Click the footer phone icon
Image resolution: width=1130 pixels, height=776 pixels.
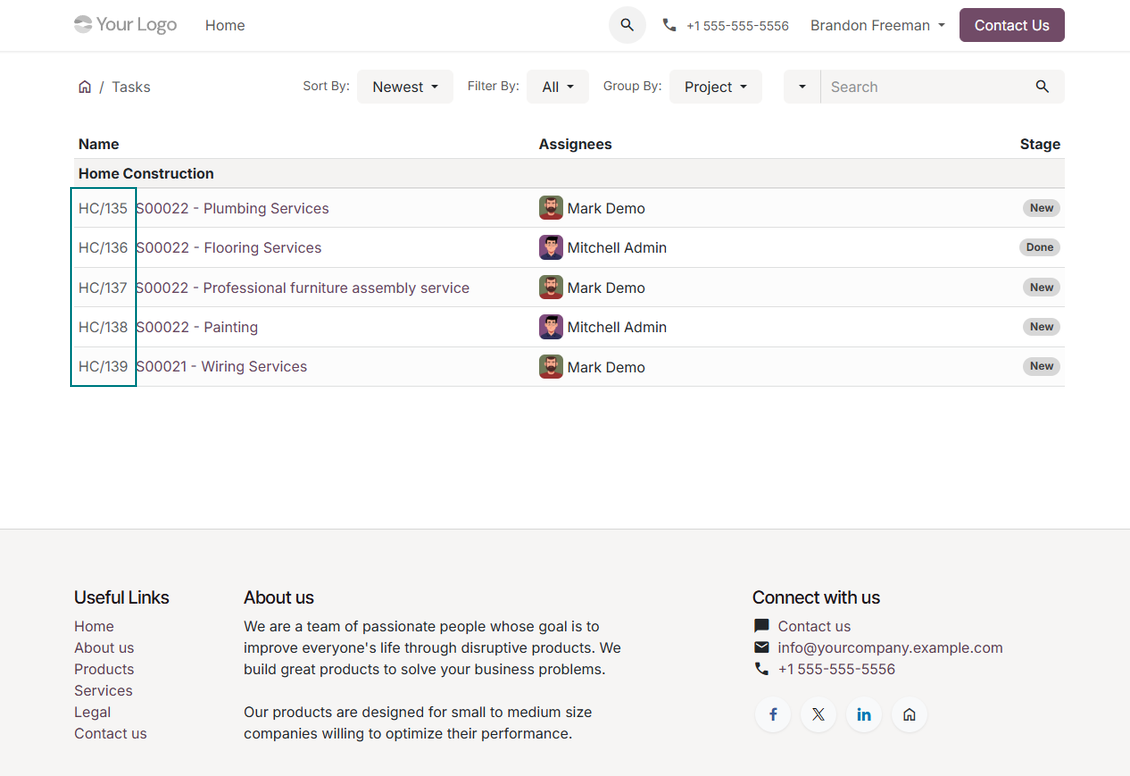(761, 669)
